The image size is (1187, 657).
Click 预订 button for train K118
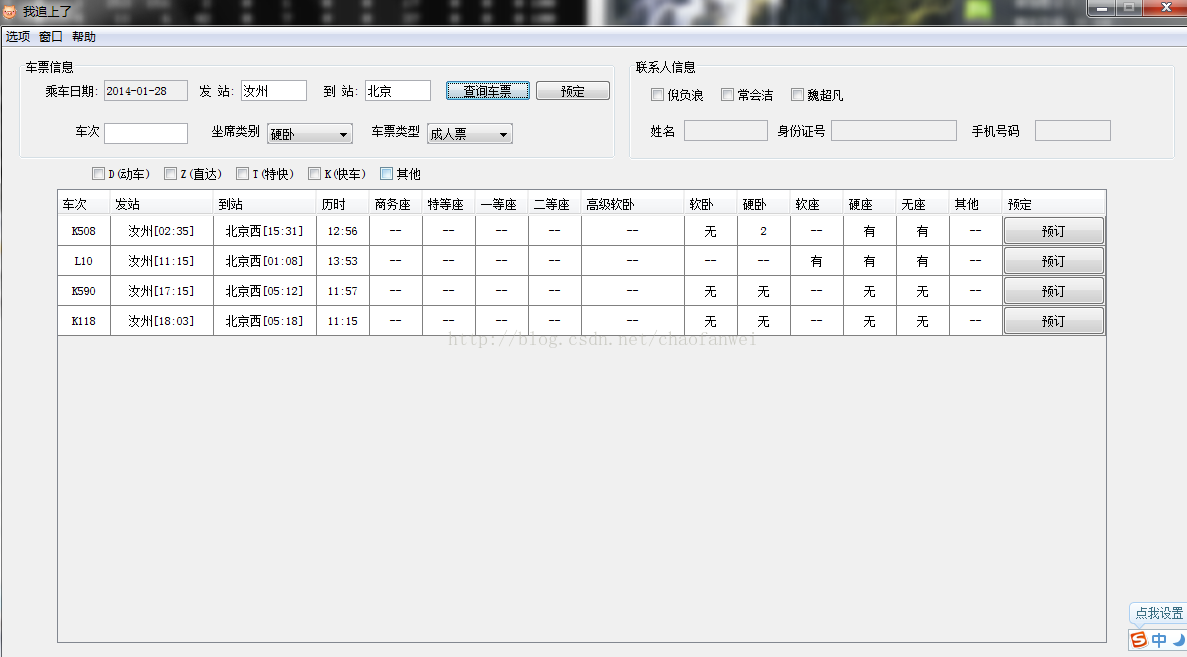(x=1054, y=321)
